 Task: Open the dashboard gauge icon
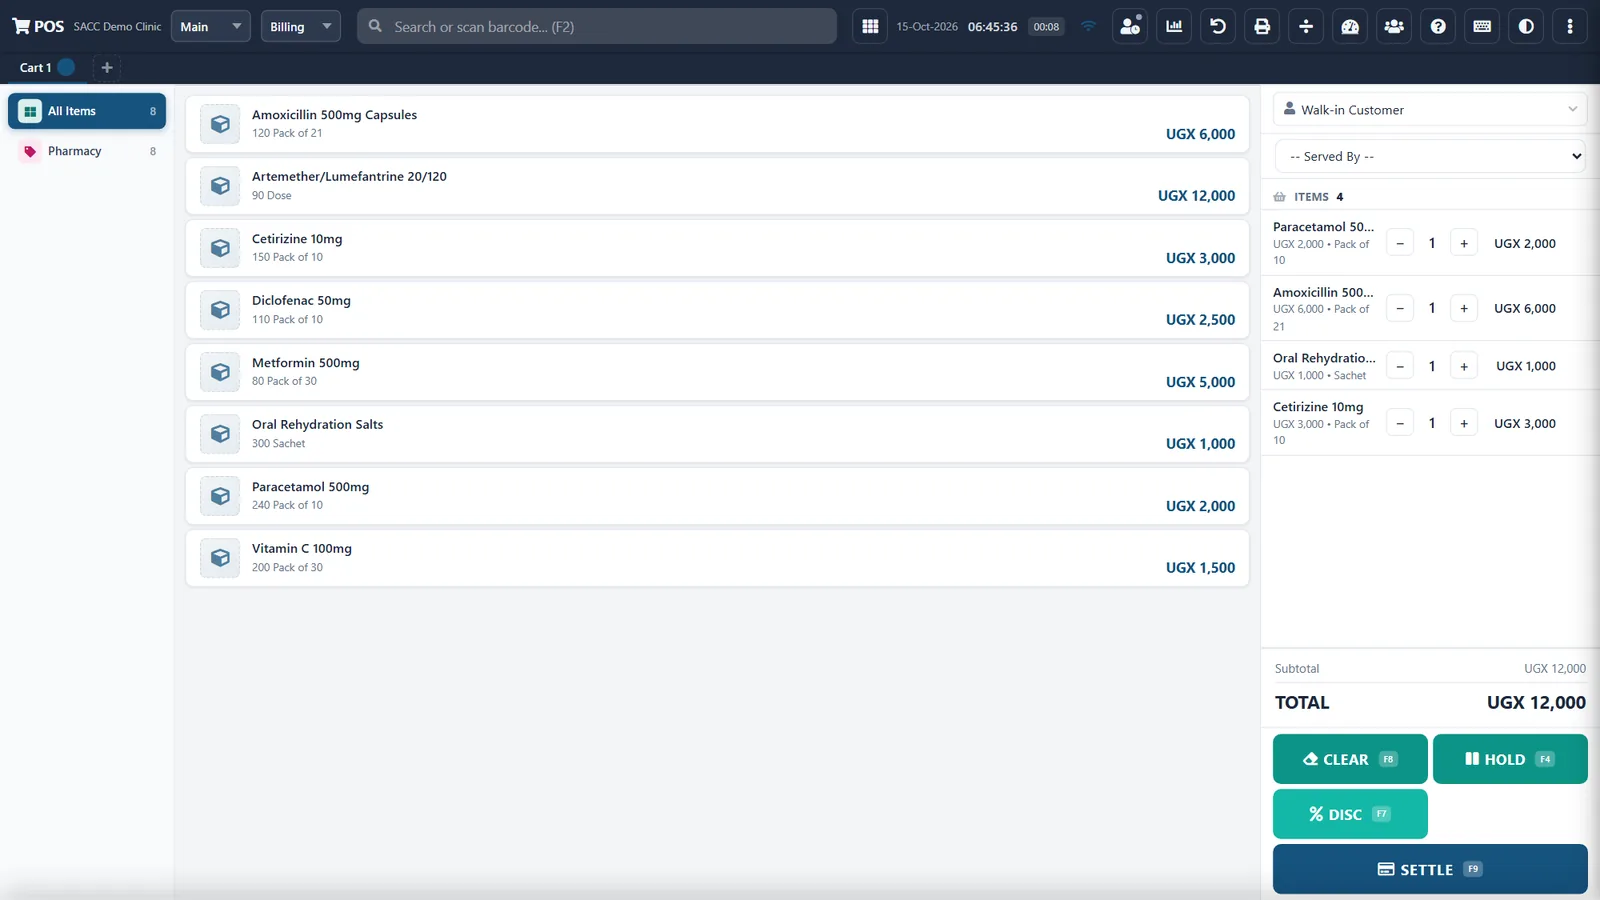click(1350, 27)
